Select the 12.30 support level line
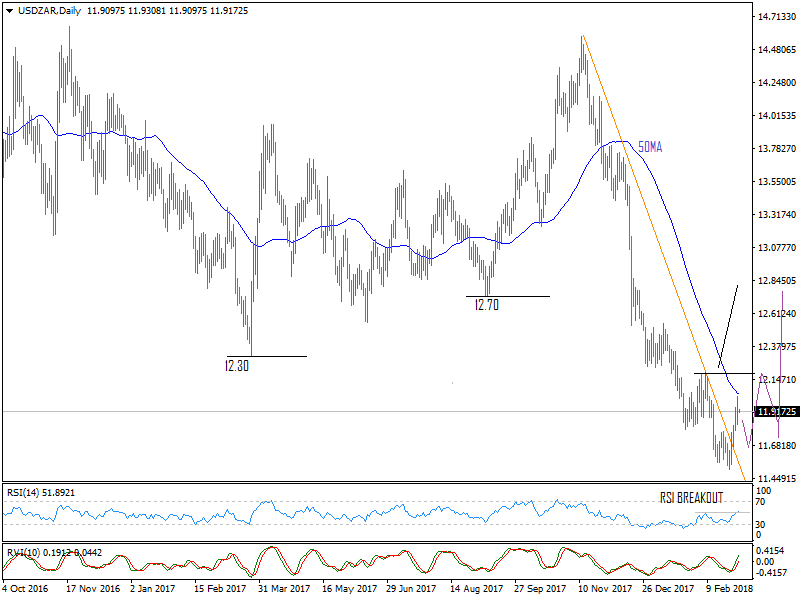The image size is (800, 600). [265, 355]
